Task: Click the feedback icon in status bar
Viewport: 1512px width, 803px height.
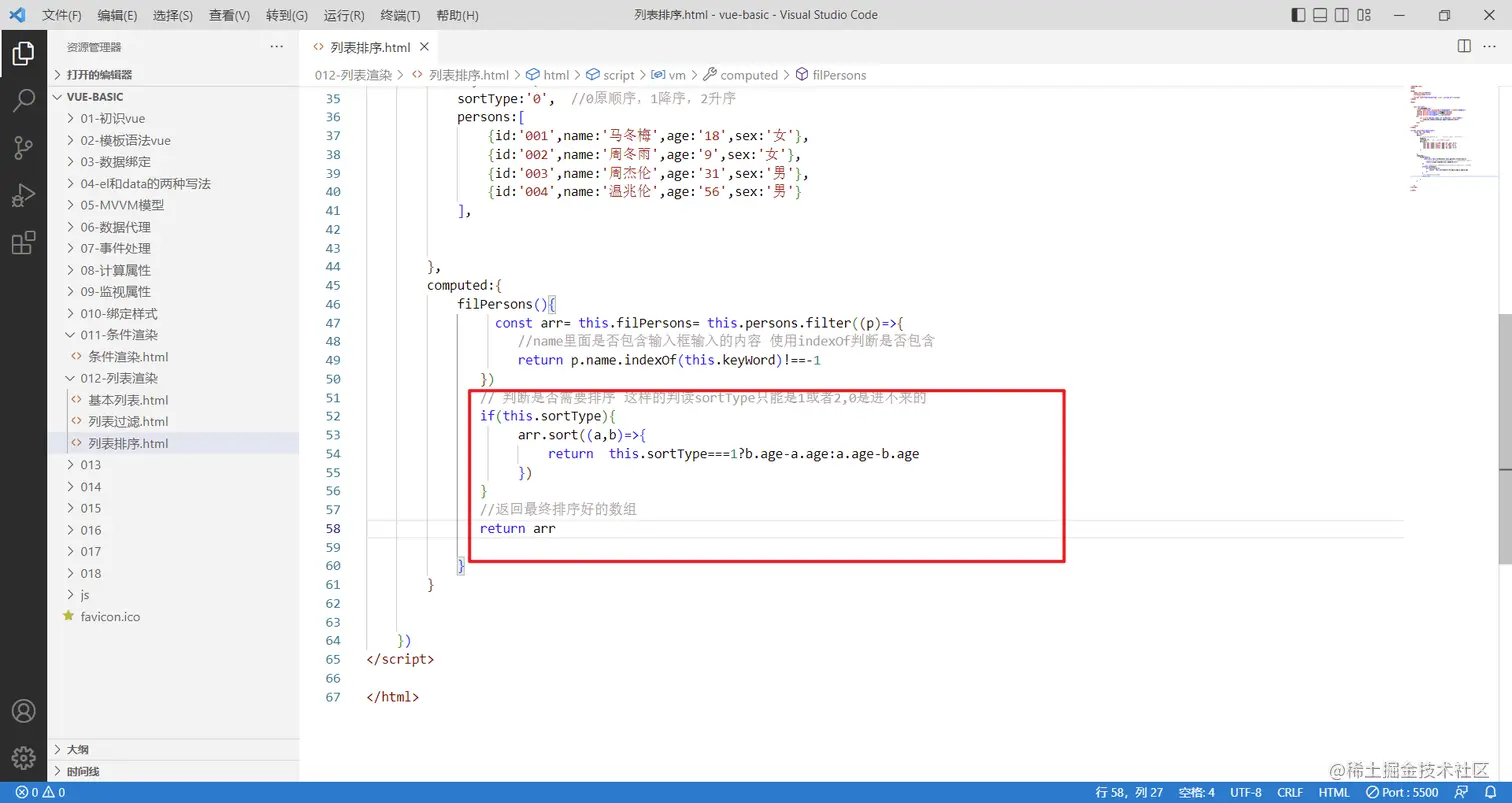Action: pyautogui.click(x=1463, y=792)
